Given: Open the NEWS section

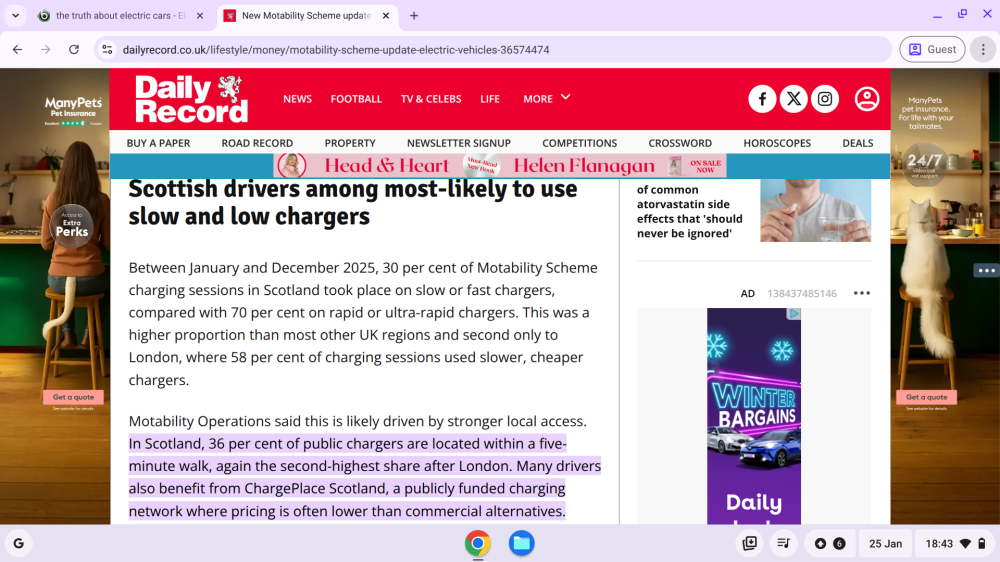Looking at the screenshot, I should pyautogui.click(x=297, y=99).
